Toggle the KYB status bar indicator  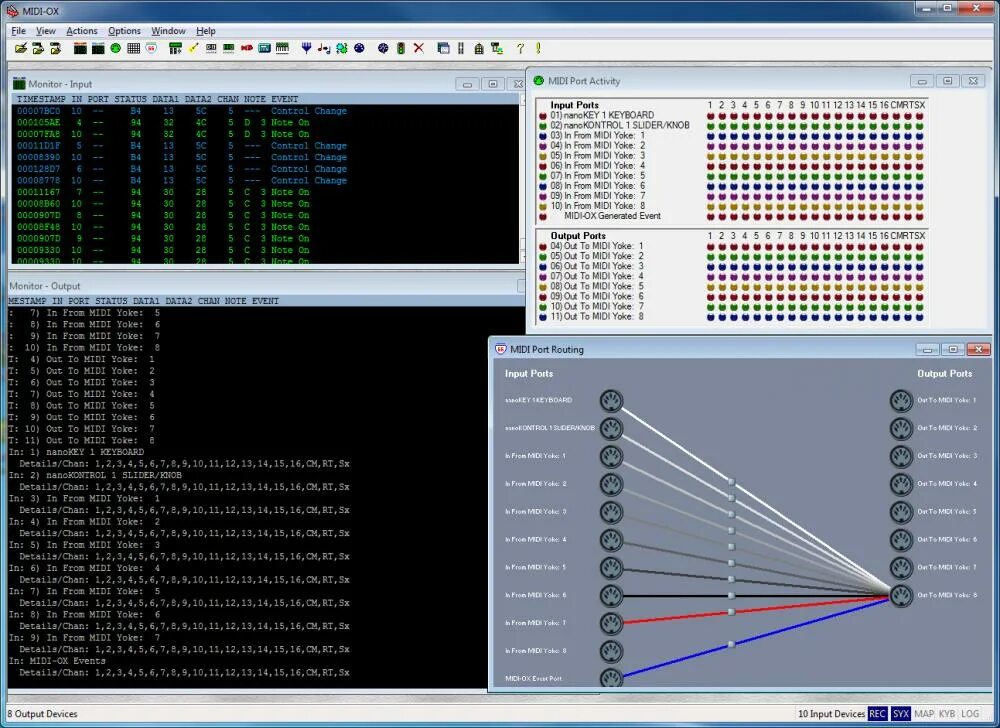[x=947, y=714]
